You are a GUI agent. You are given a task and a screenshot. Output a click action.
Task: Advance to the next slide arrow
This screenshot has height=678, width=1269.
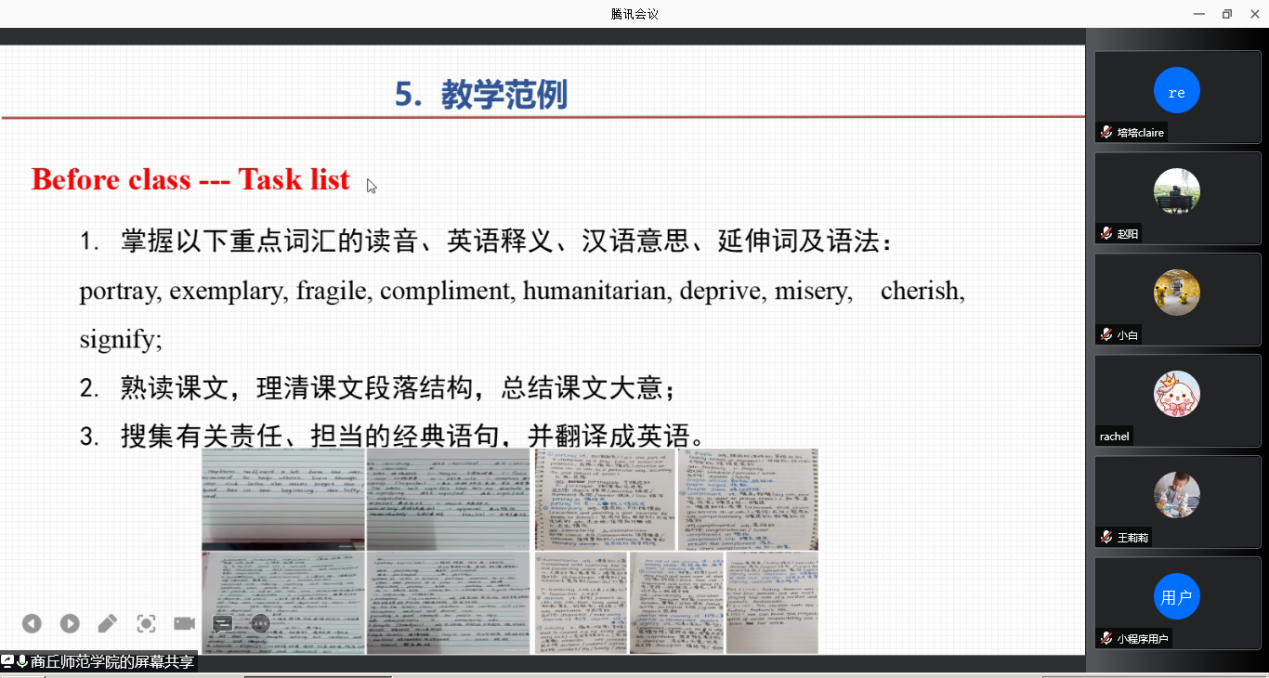tap(69, 623)
